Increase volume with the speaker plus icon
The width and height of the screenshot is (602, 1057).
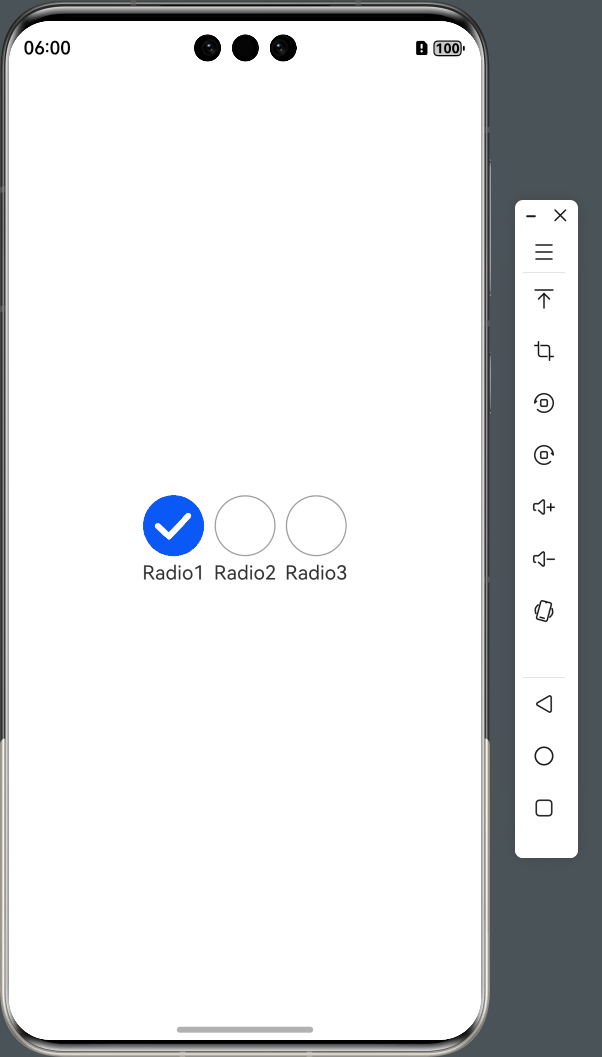[x=544, y=507]
